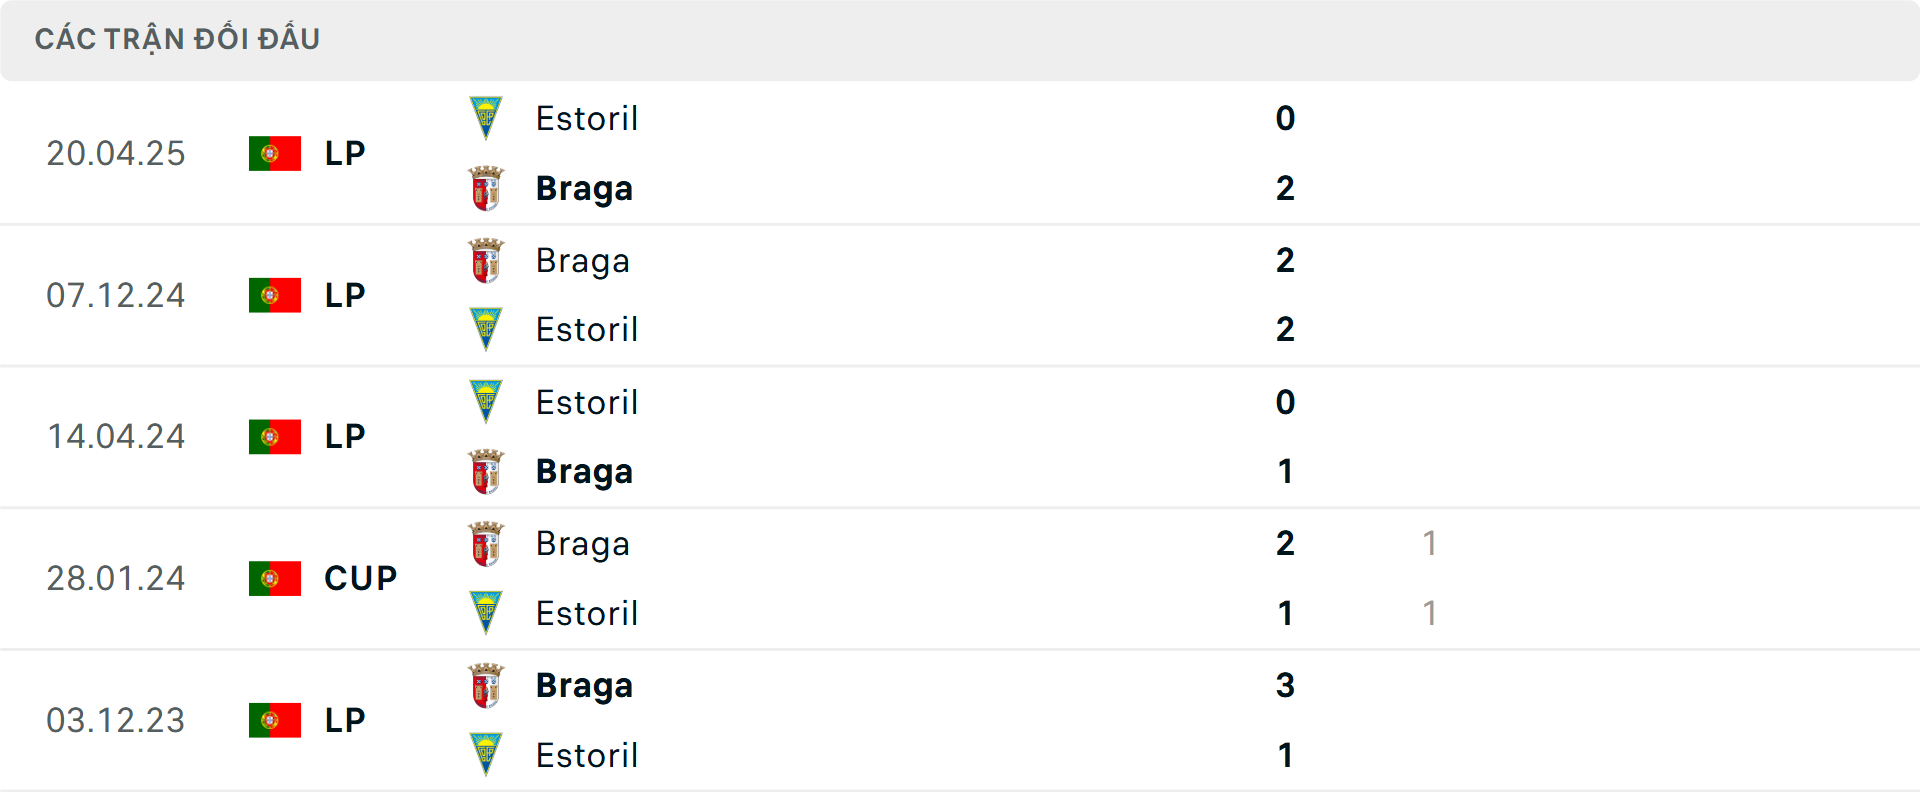
Task: Click the Braga crest in the 20.04.25 row
Action: coord(486,188)
